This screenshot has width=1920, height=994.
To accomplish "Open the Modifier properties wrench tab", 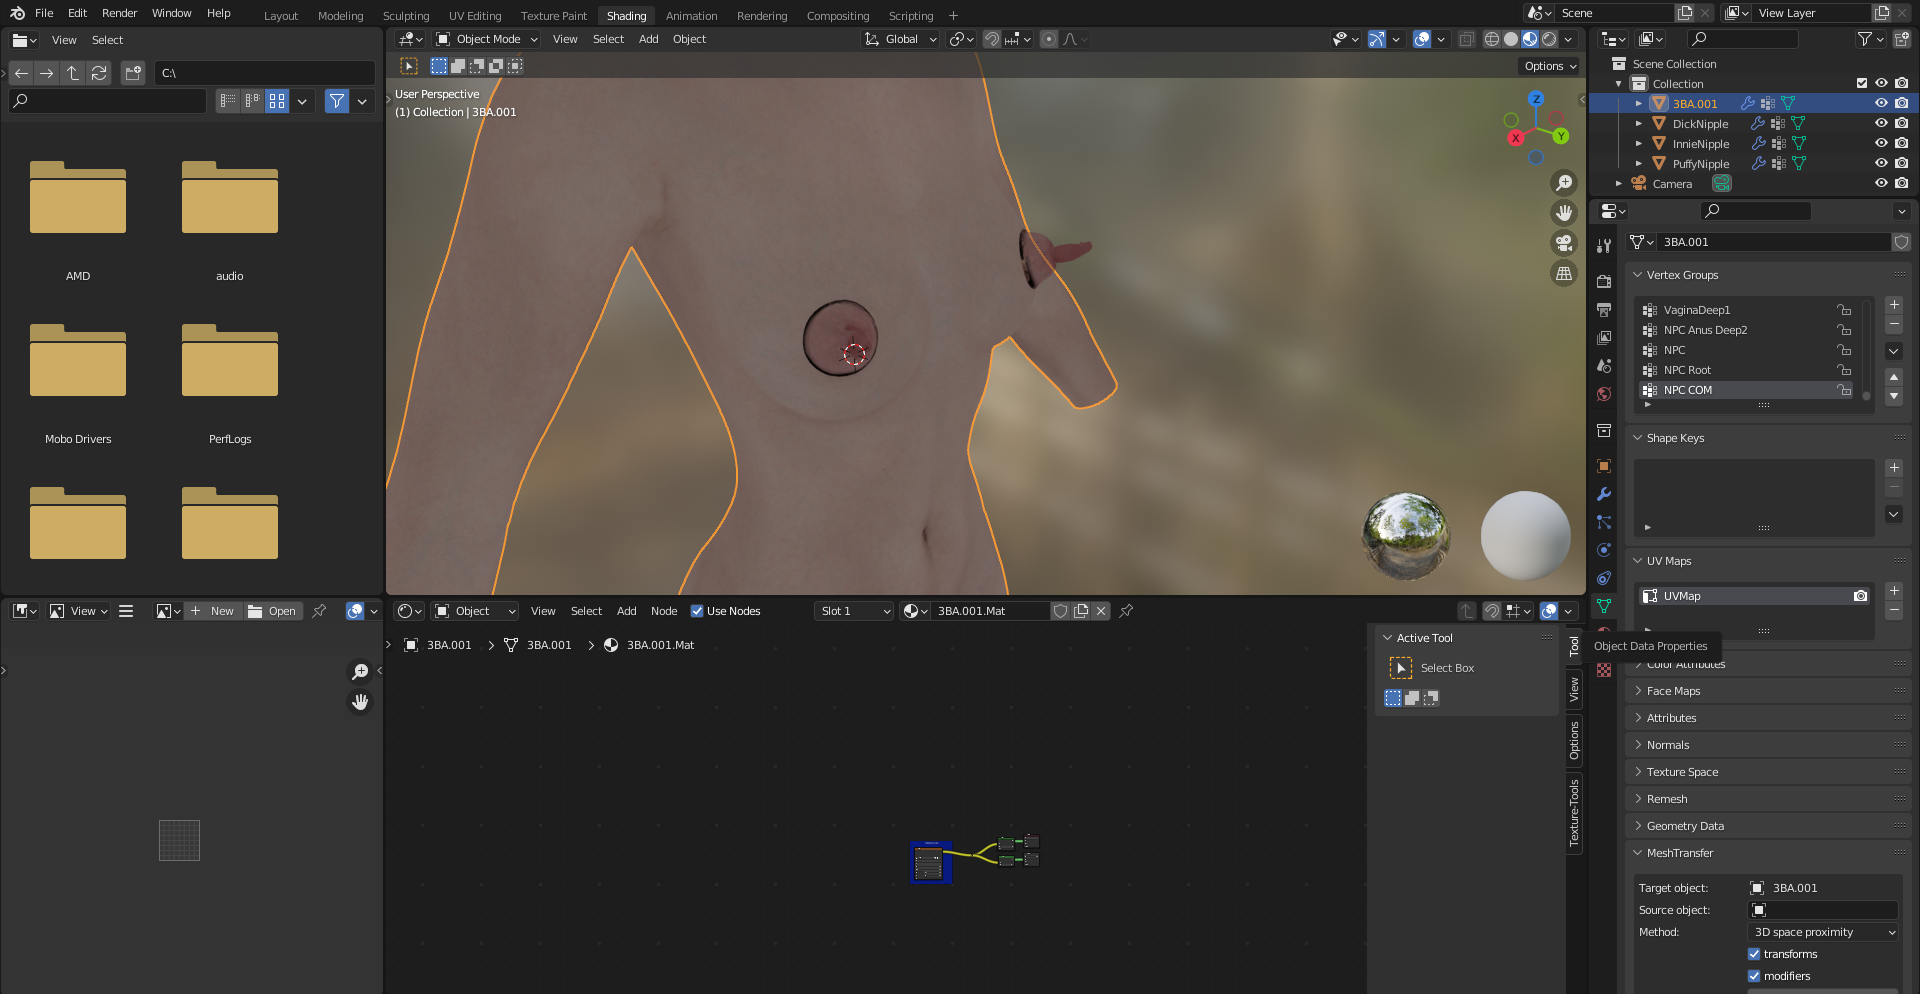I will coord(1604,494).
